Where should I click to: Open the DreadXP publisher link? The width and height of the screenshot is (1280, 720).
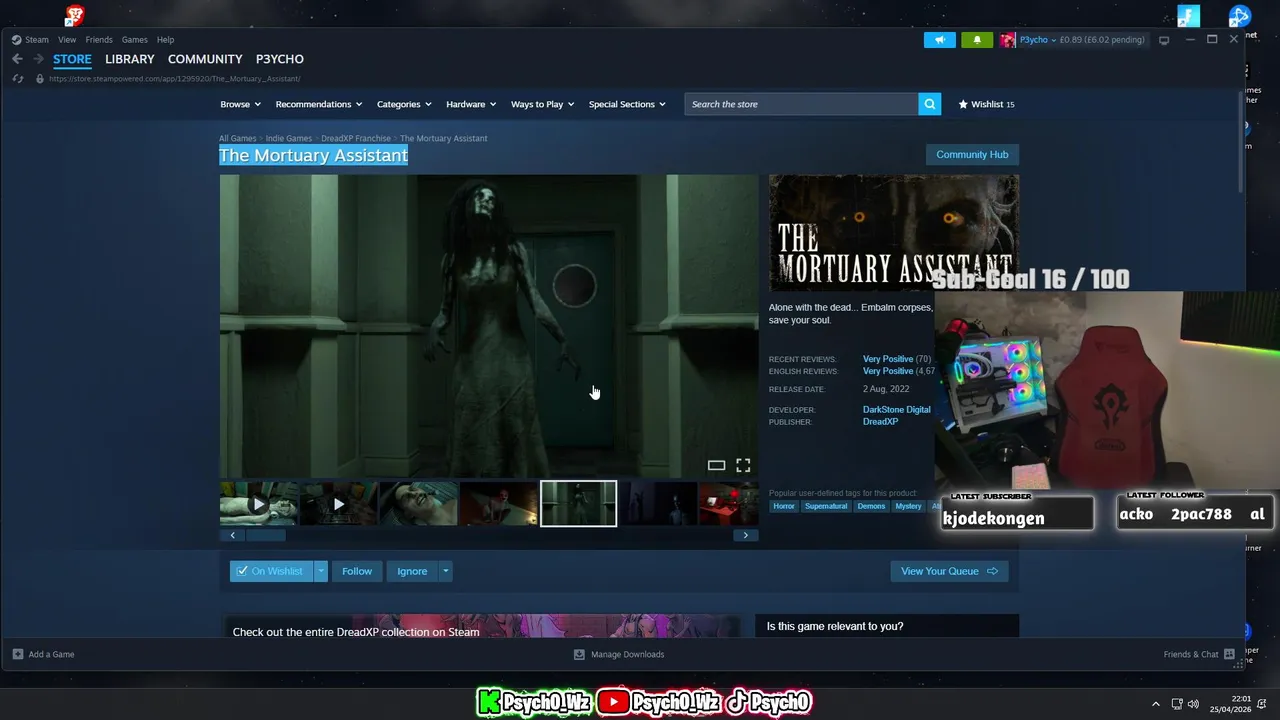[881, 421]
